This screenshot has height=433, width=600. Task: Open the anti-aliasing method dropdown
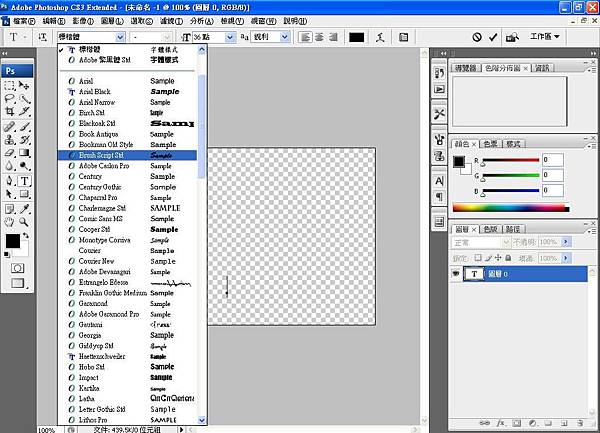click(284, 37)
